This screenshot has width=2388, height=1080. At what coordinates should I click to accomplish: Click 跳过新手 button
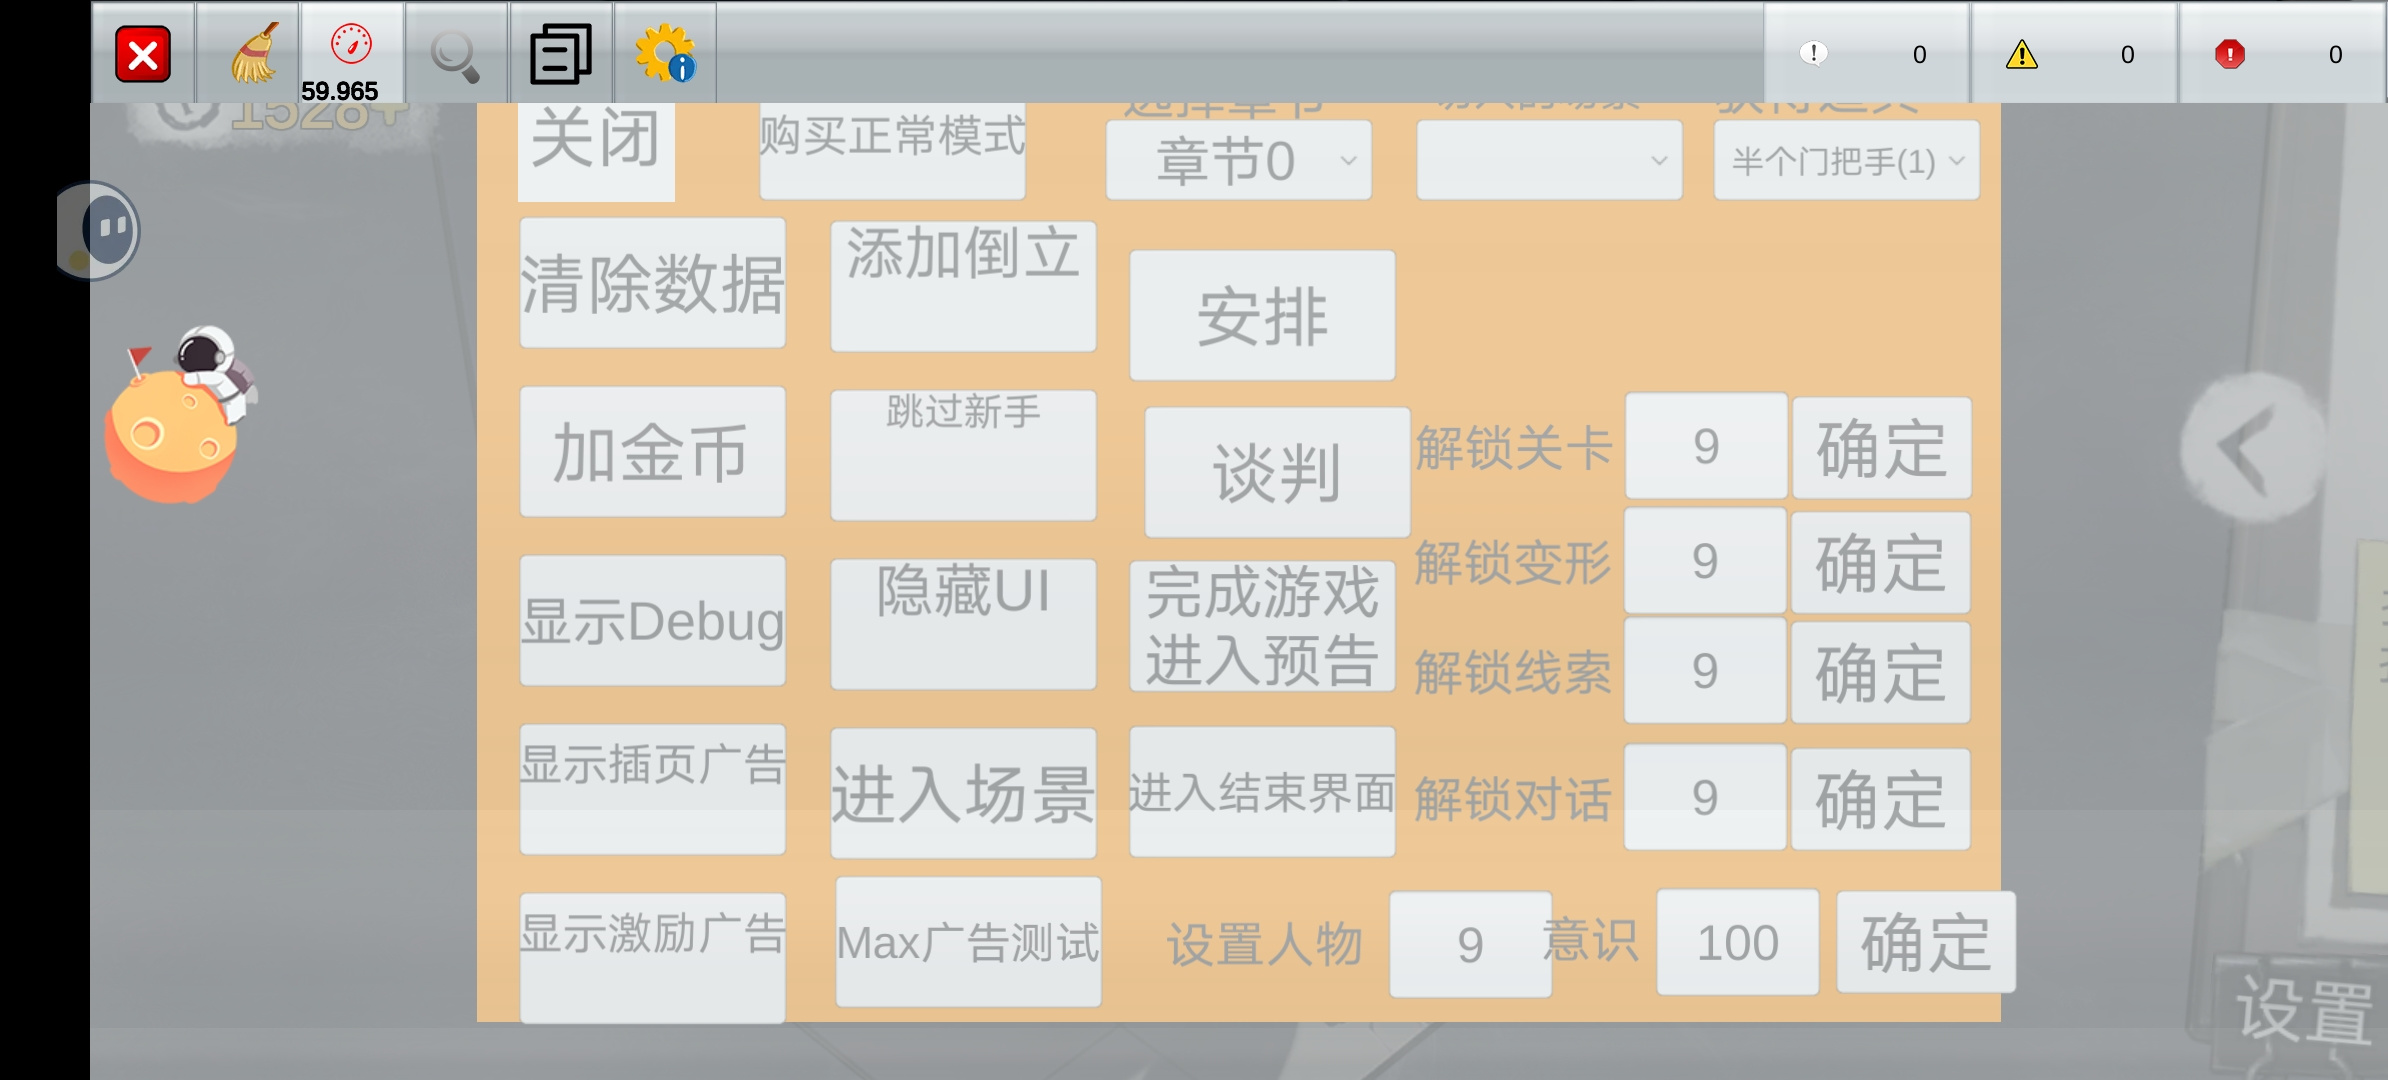[963, 455]
